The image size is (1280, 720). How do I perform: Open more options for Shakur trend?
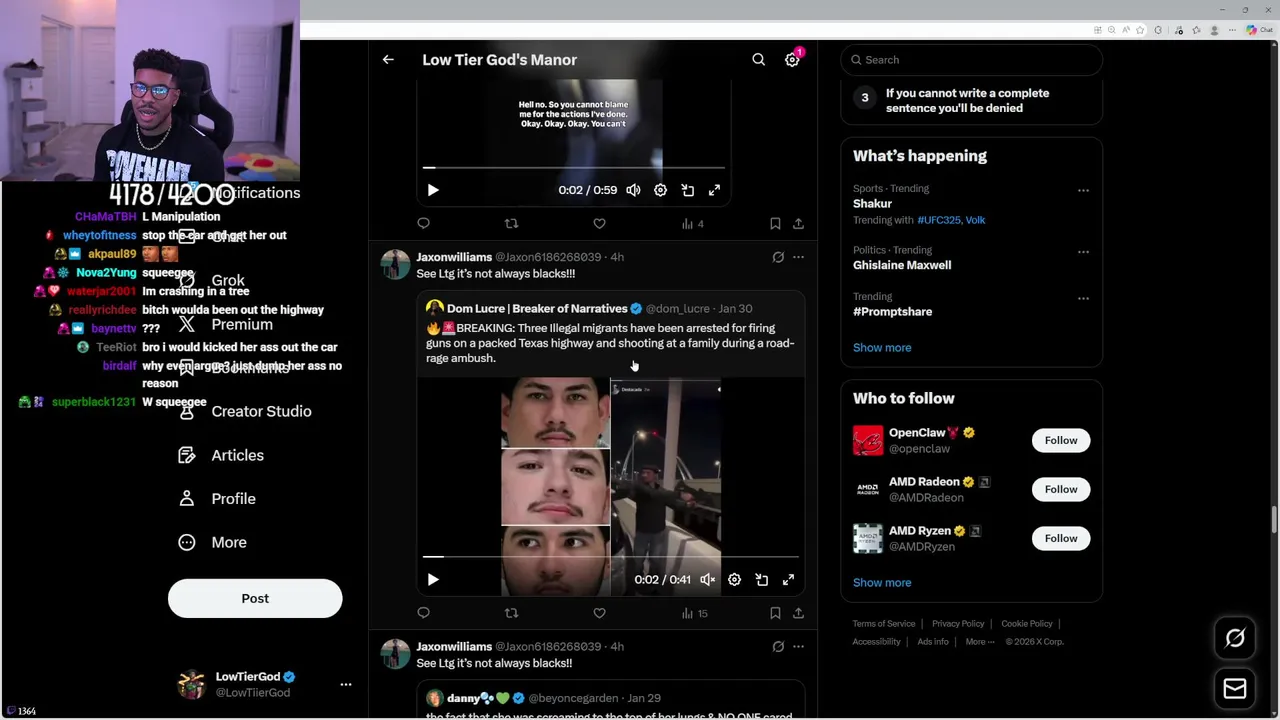click(x=1083, y=190)
